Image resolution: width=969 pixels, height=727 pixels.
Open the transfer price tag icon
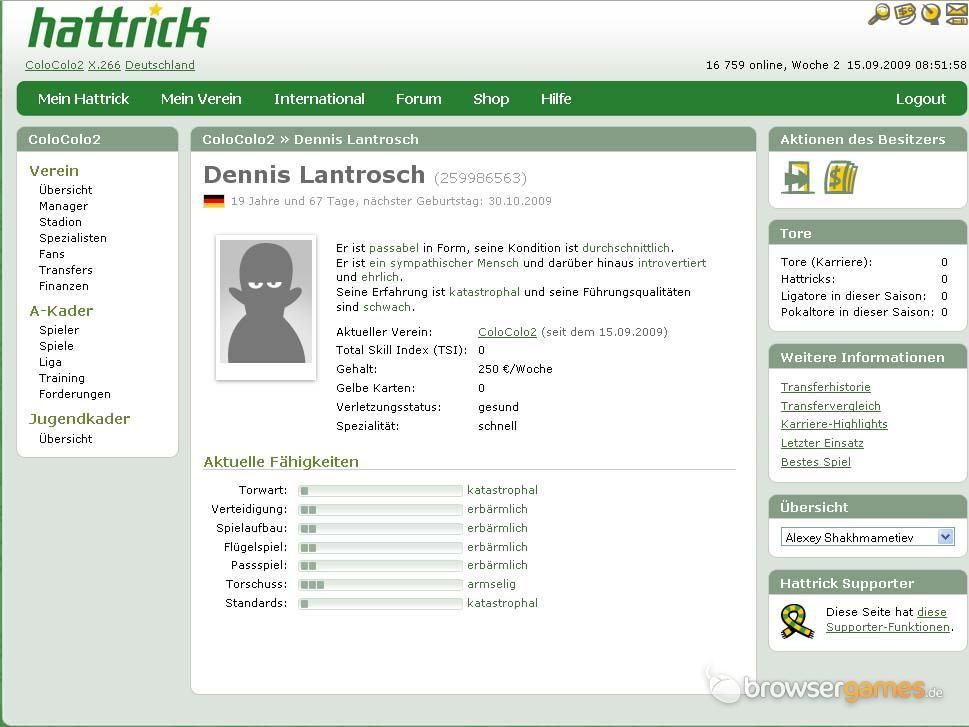[905, 14]
